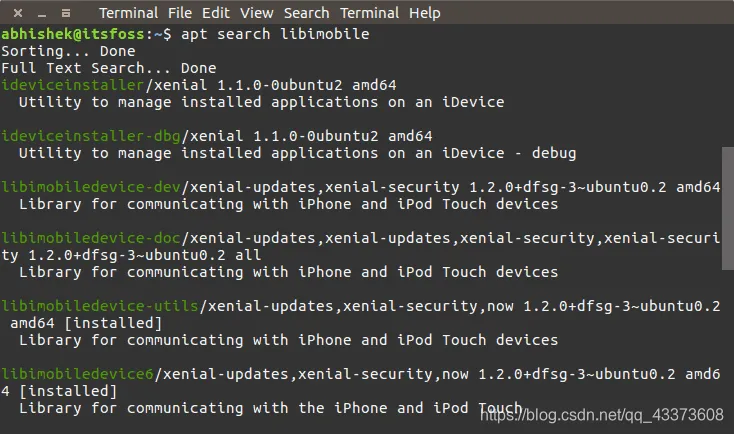
Task: Open the Search menu
Action: click(x=306, y=13)
